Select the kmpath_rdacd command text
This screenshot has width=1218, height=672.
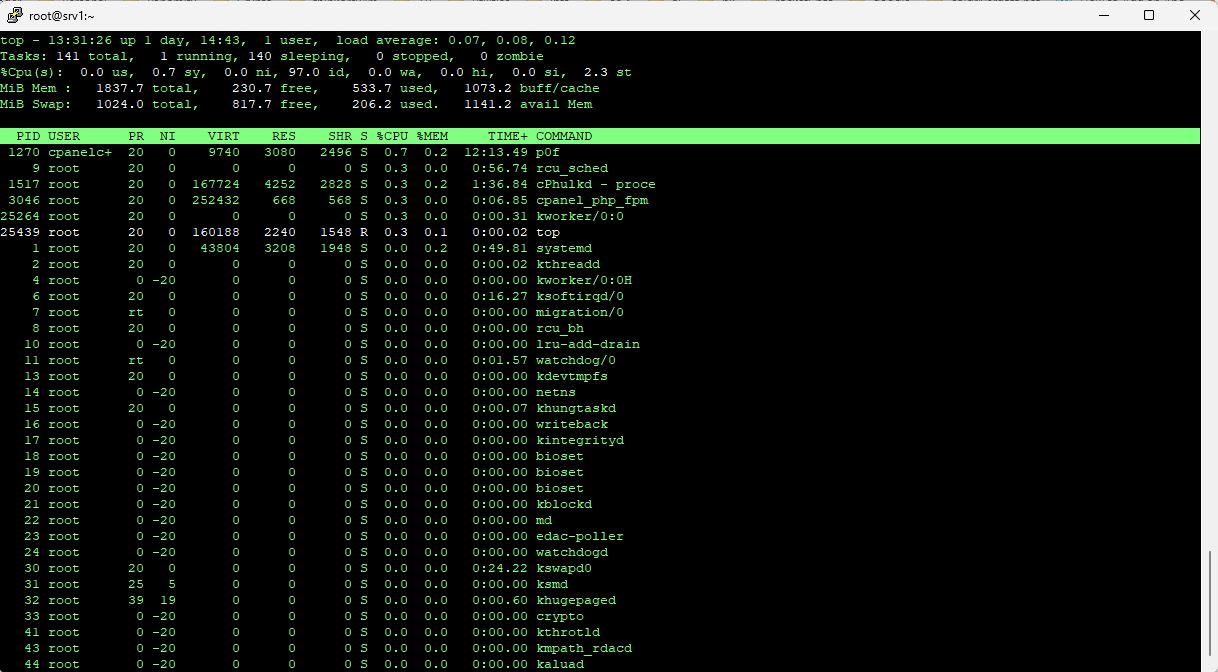[584, 648]
